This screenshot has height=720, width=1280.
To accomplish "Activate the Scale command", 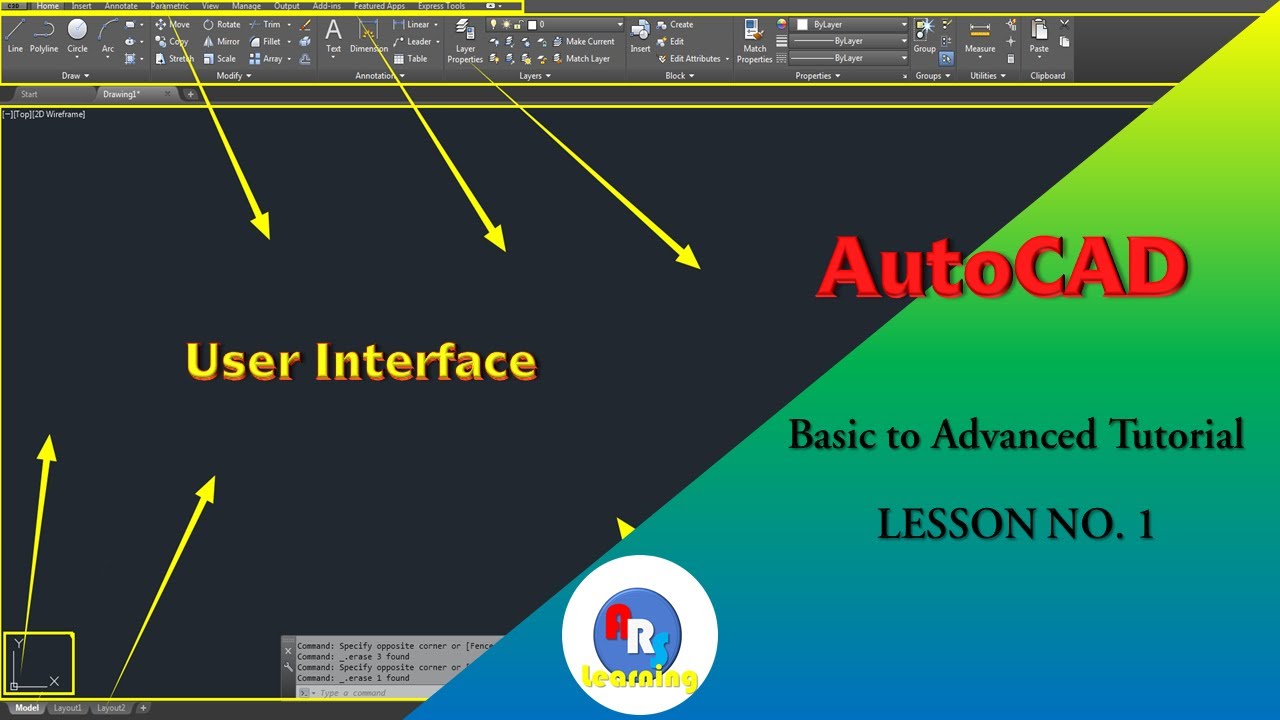I will point(219,59).
